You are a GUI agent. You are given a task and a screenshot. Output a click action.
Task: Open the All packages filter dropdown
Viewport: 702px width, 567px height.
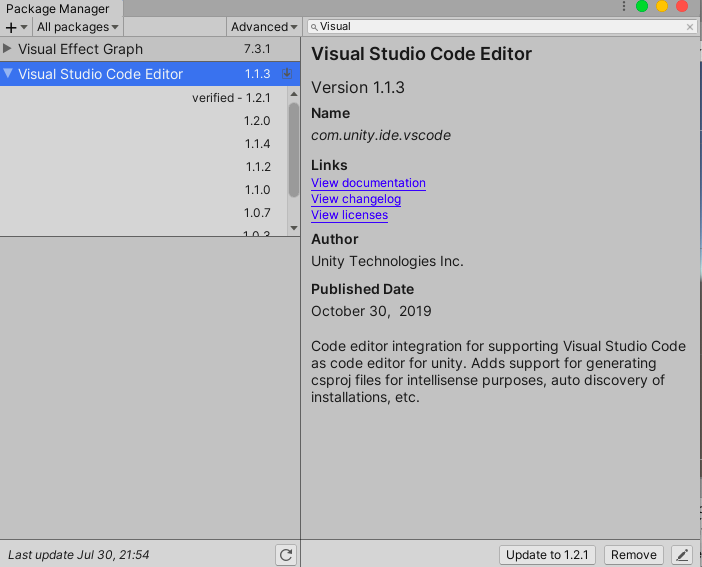(77, 27)
